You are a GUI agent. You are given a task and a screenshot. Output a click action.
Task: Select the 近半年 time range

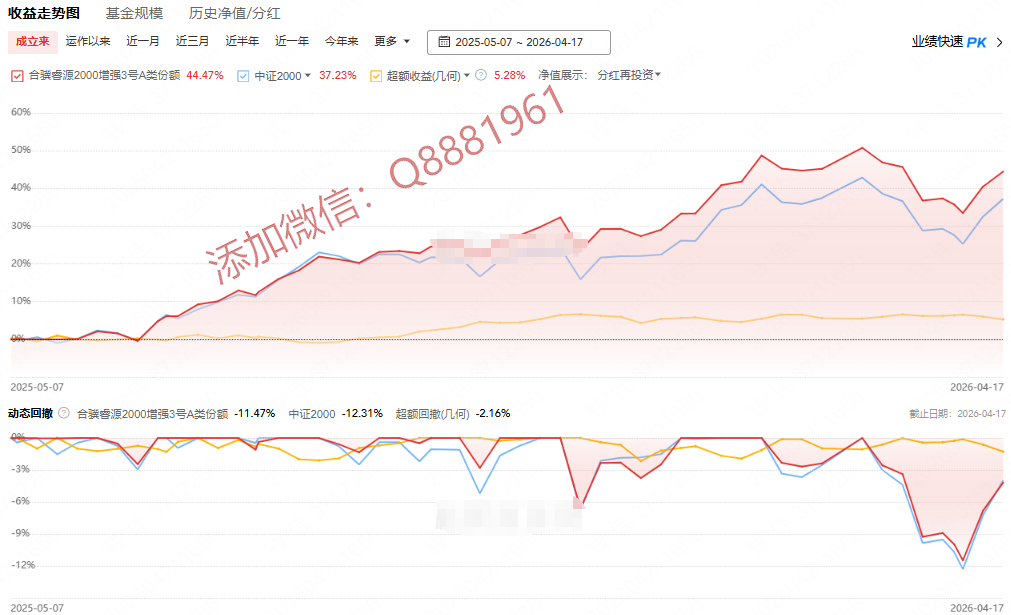point(242,41)
